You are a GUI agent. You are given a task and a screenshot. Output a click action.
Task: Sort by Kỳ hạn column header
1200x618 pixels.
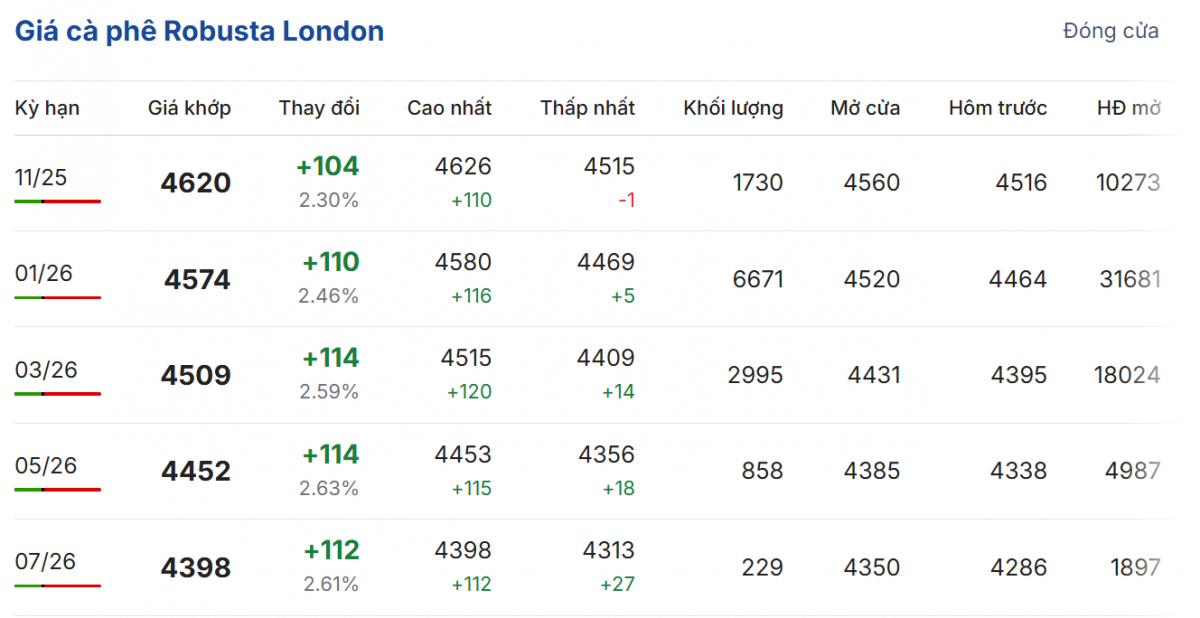coord(47,108)
